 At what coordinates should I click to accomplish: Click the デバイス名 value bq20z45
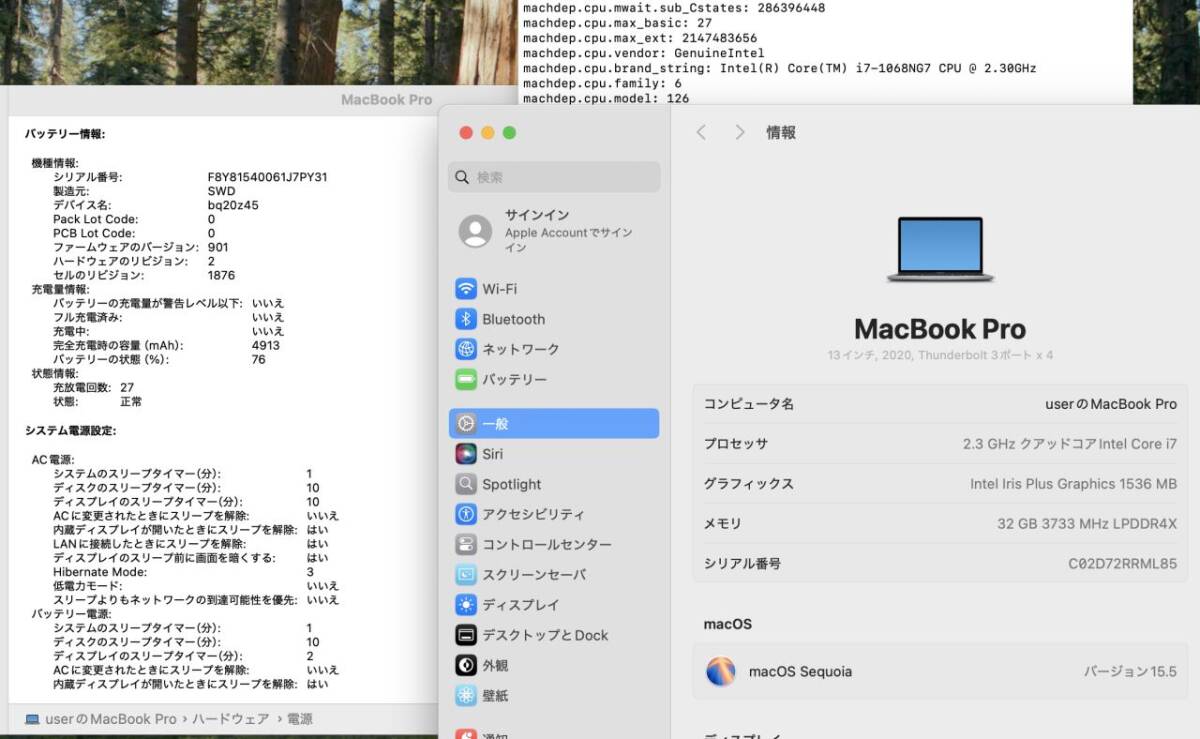click(233, 205)
